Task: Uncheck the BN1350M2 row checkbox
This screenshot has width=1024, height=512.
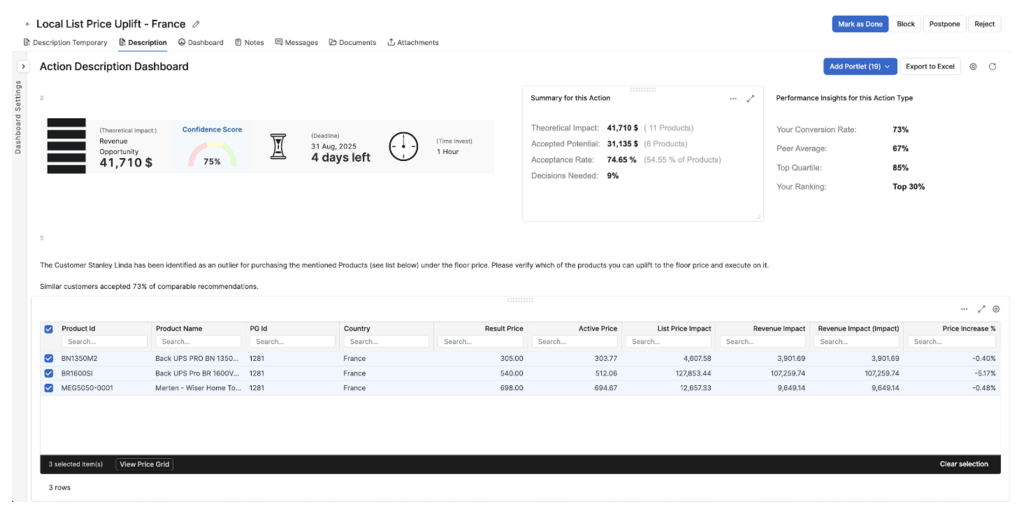Action: [x=49, y=358]
